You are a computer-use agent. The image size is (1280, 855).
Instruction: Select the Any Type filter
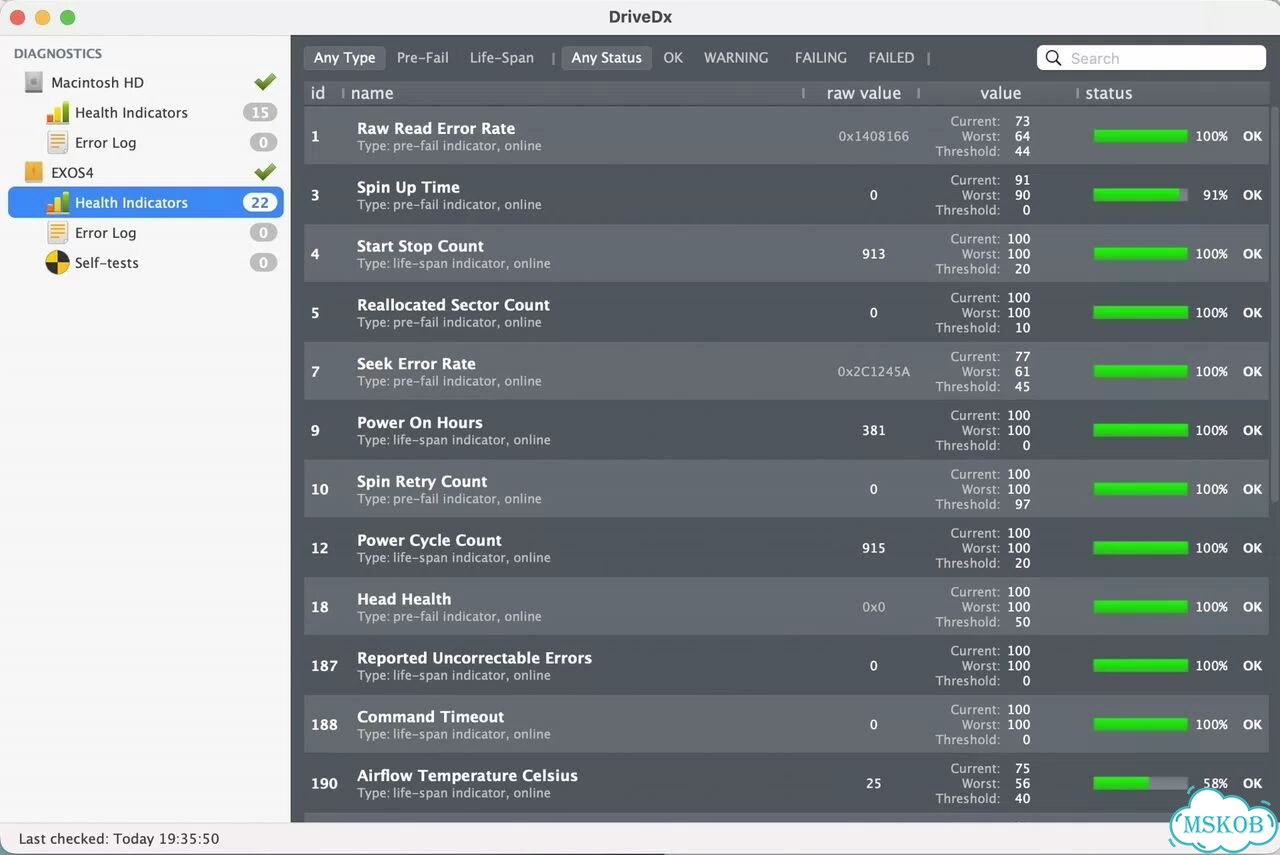[345, 58]
